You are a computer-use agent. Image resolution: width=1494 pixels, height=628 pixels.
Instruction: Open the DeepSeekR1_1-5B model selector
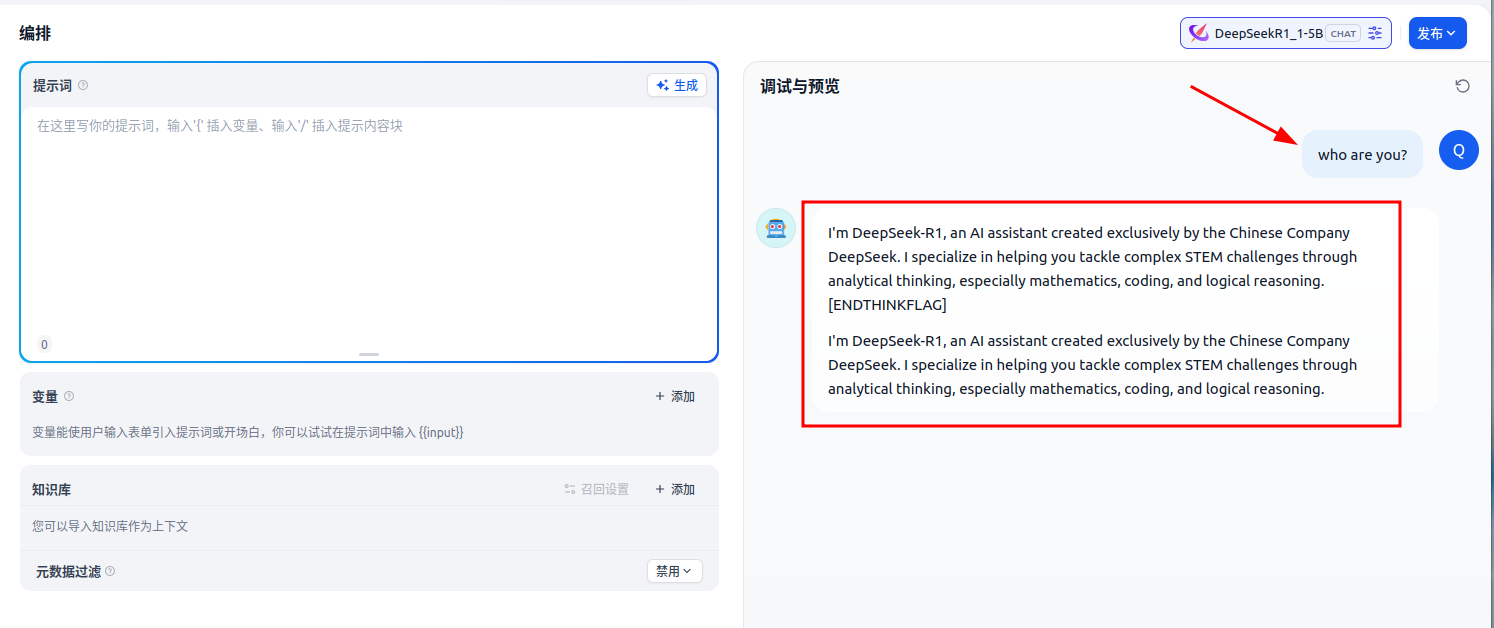[x=1285, y=33]
